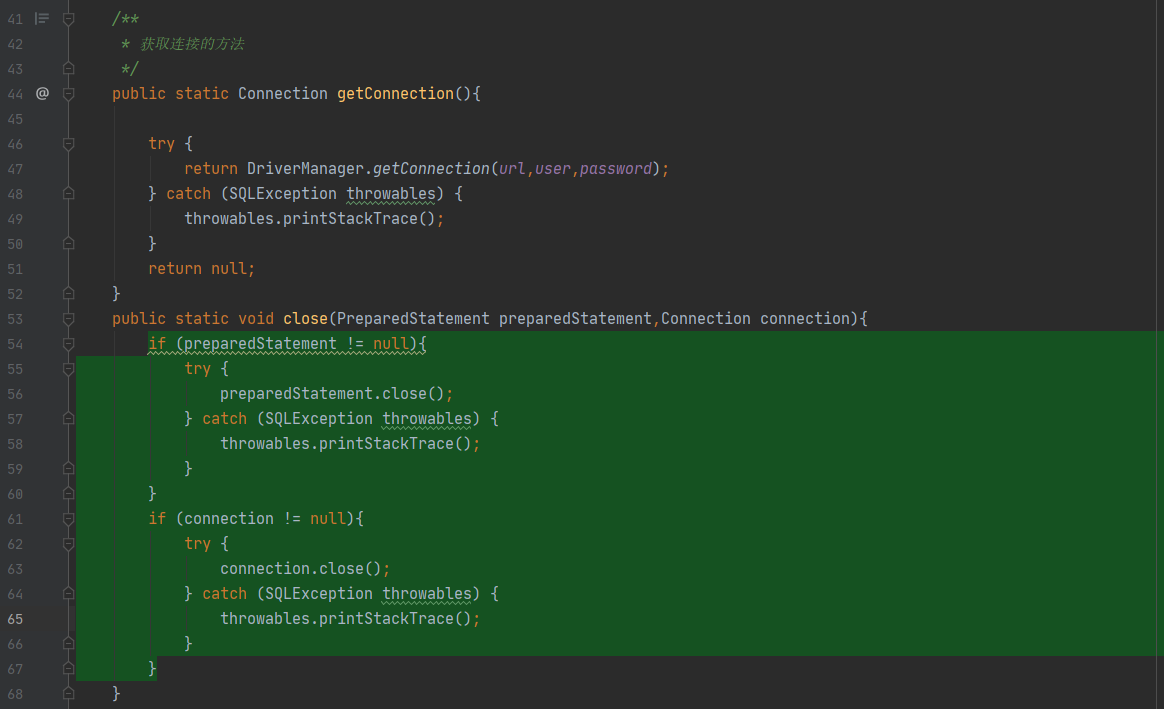Click line number 47 in the gutter

[x=15, y=169]
